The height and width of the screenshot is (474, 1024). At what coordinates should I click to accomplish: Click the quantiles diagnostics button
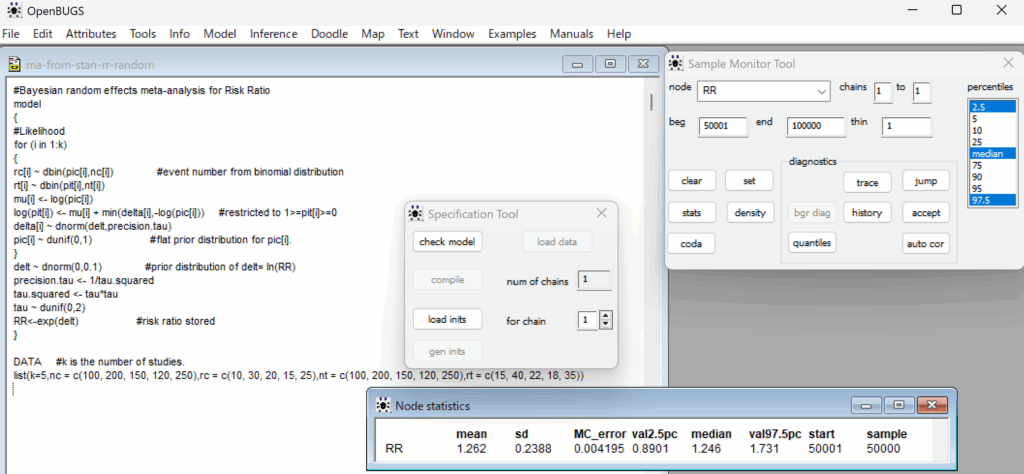[812, 242]
